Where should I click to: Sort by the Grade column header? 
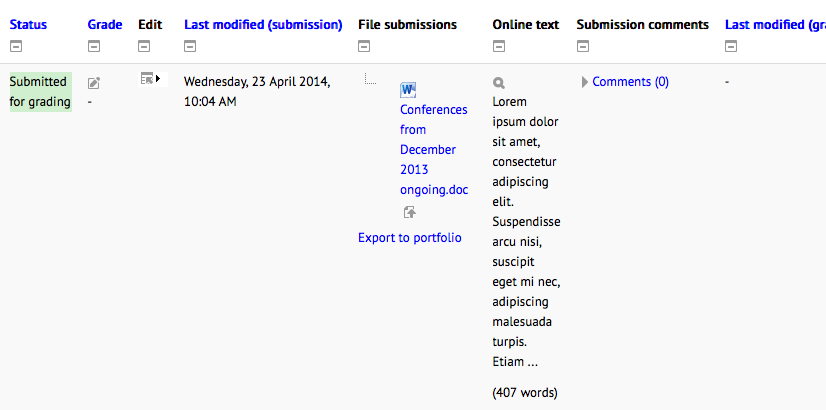[105, 24]
